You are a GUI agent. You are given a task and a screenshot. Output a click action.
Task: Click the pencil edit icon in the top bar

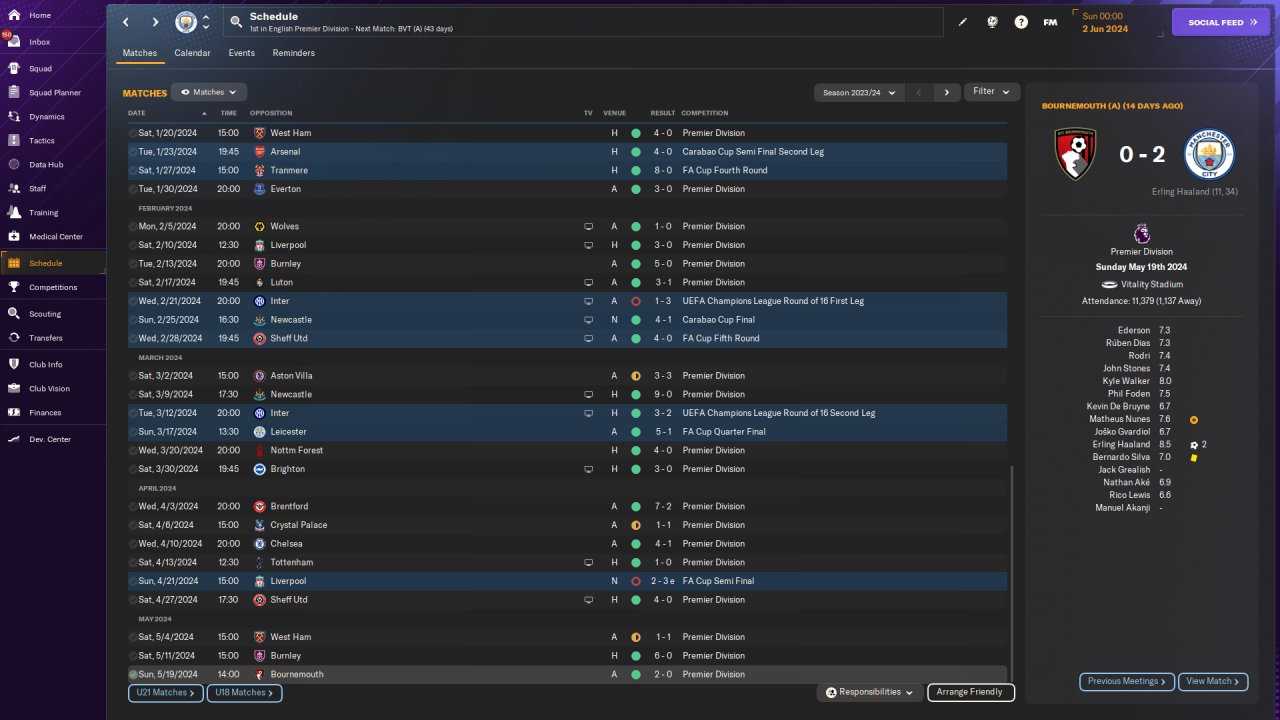(963, 22)
